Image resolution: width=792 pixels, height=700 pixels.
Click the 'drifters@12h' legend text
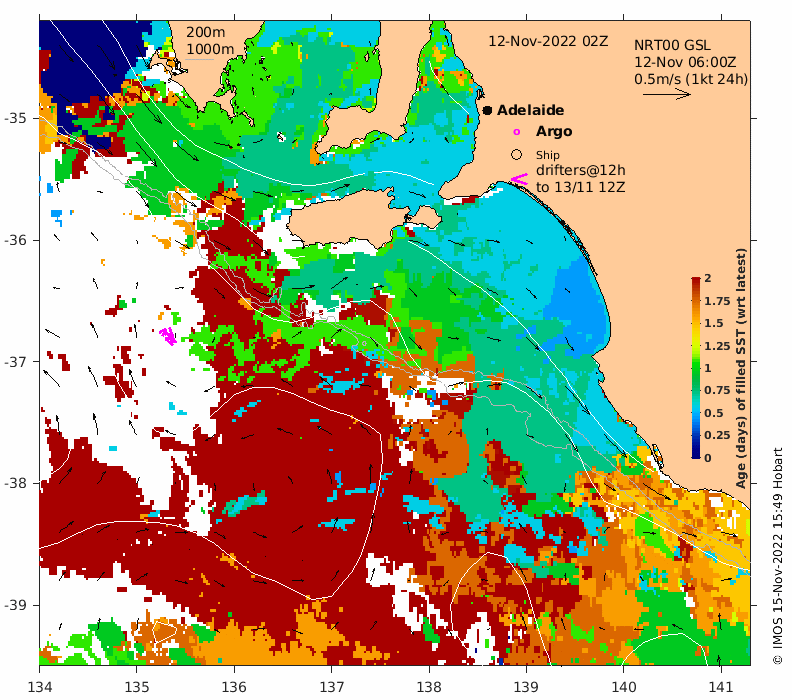click(580, 171)
